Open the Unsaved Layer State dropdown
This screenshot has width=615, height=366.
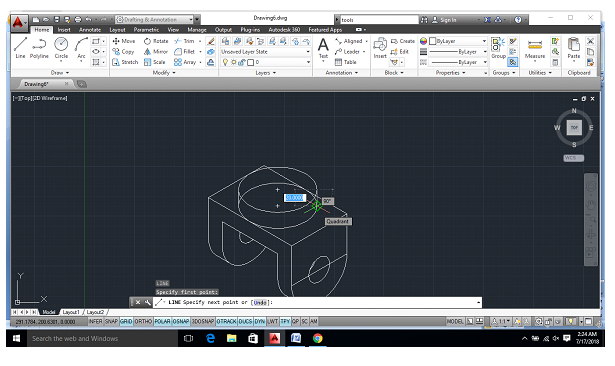(x=265, y=51)
